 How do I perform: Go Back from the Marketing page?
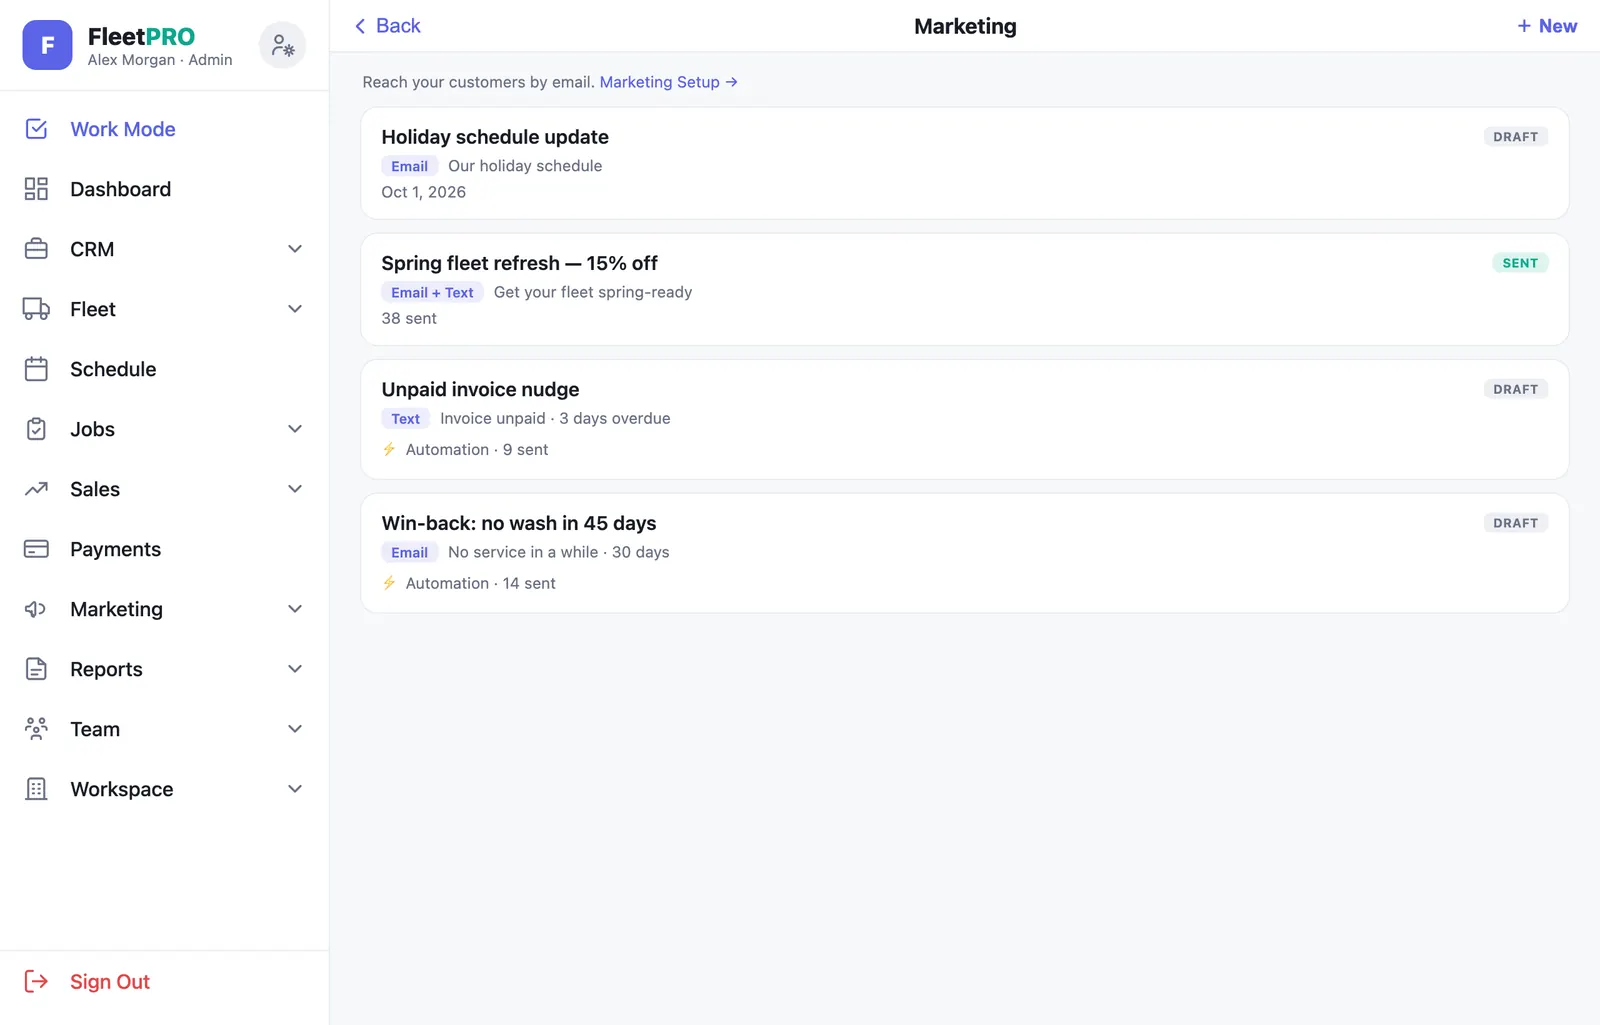[387, 26]
